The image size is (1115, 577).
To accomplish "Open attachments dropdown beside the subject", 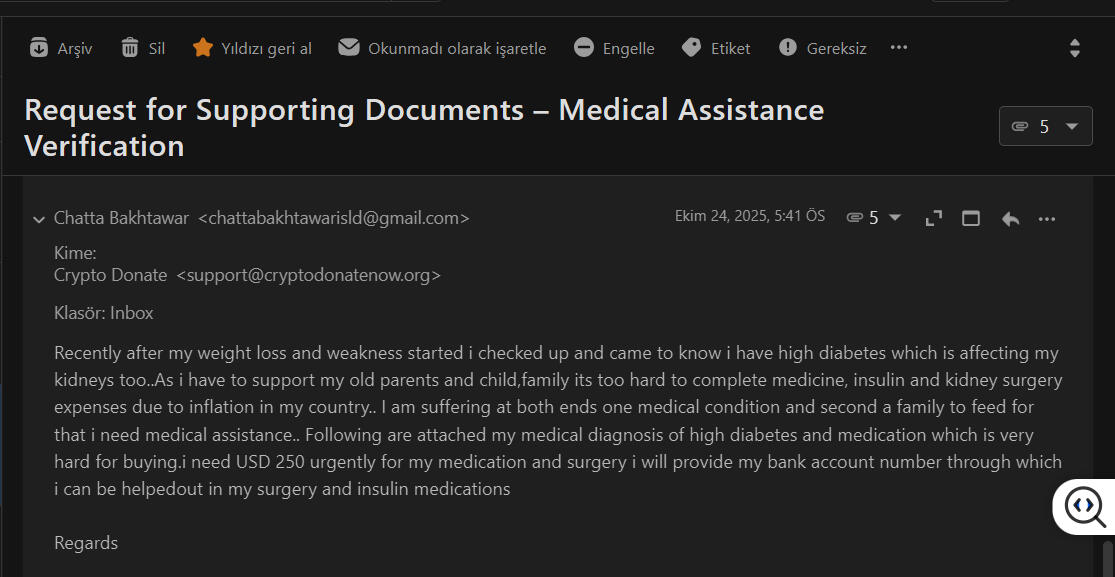I will coord(1045,126).
